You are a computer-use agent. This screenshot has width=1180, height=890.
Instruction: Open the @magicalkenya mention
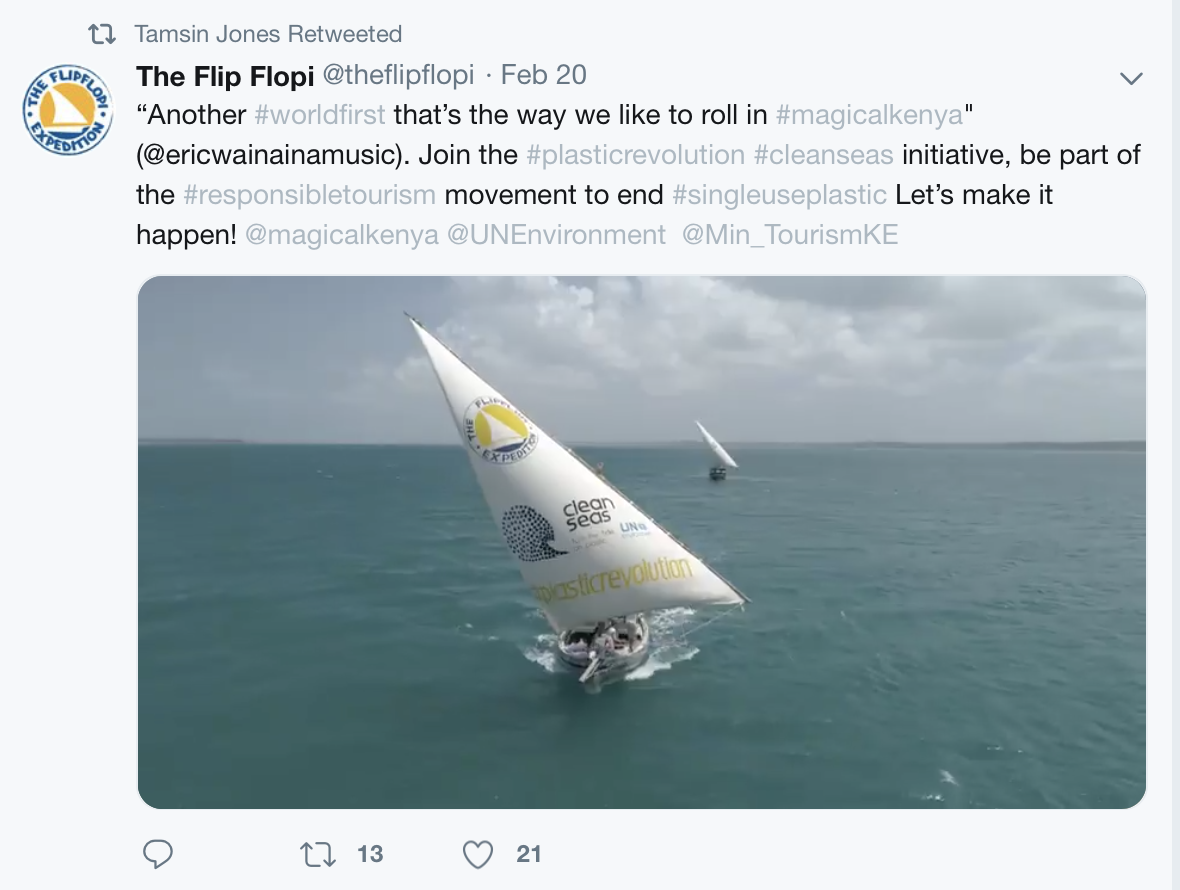pos(342,235)
